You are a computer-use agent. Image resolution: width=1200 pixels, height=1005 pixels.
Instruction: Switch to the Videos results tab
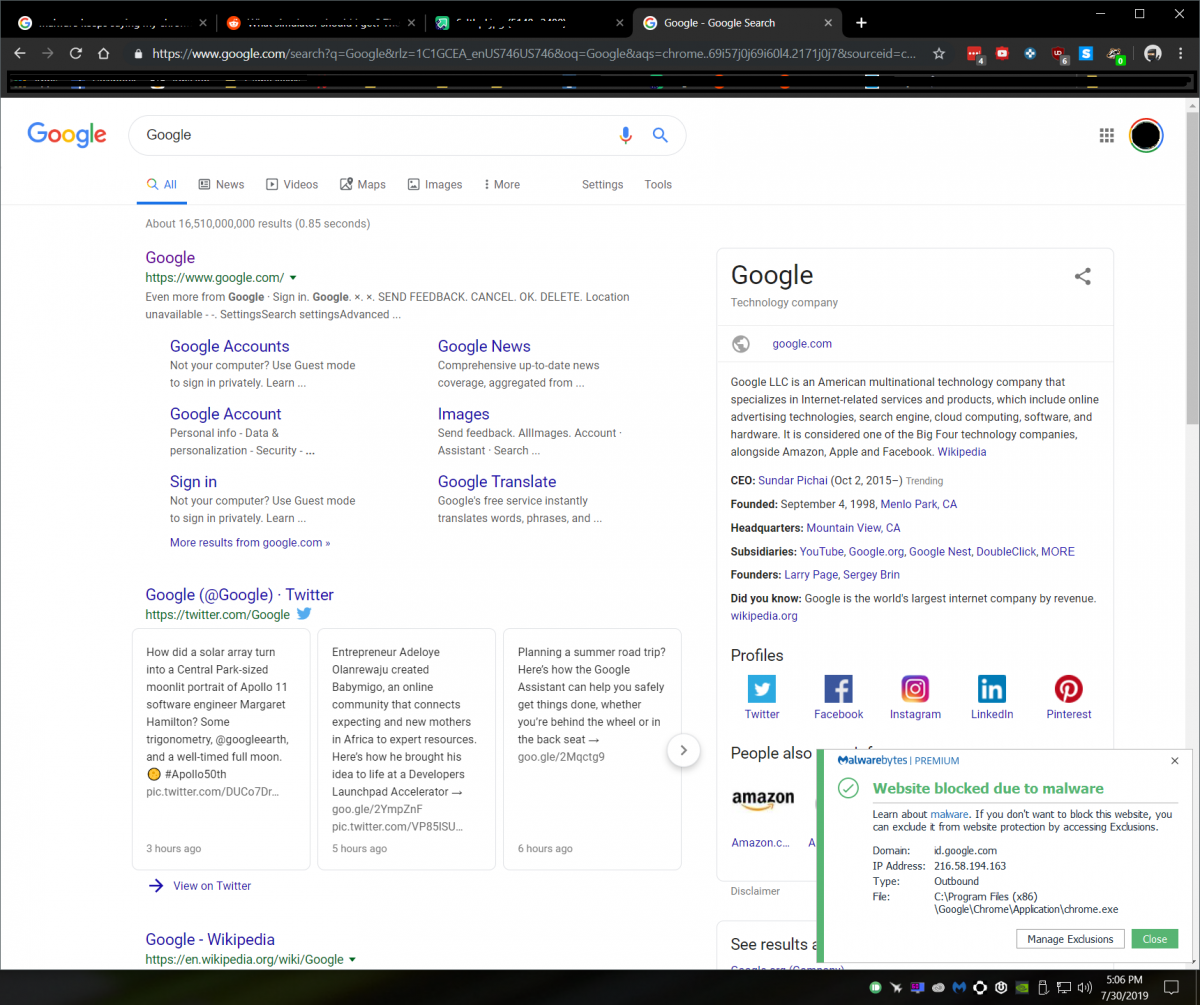click(292, 184)
